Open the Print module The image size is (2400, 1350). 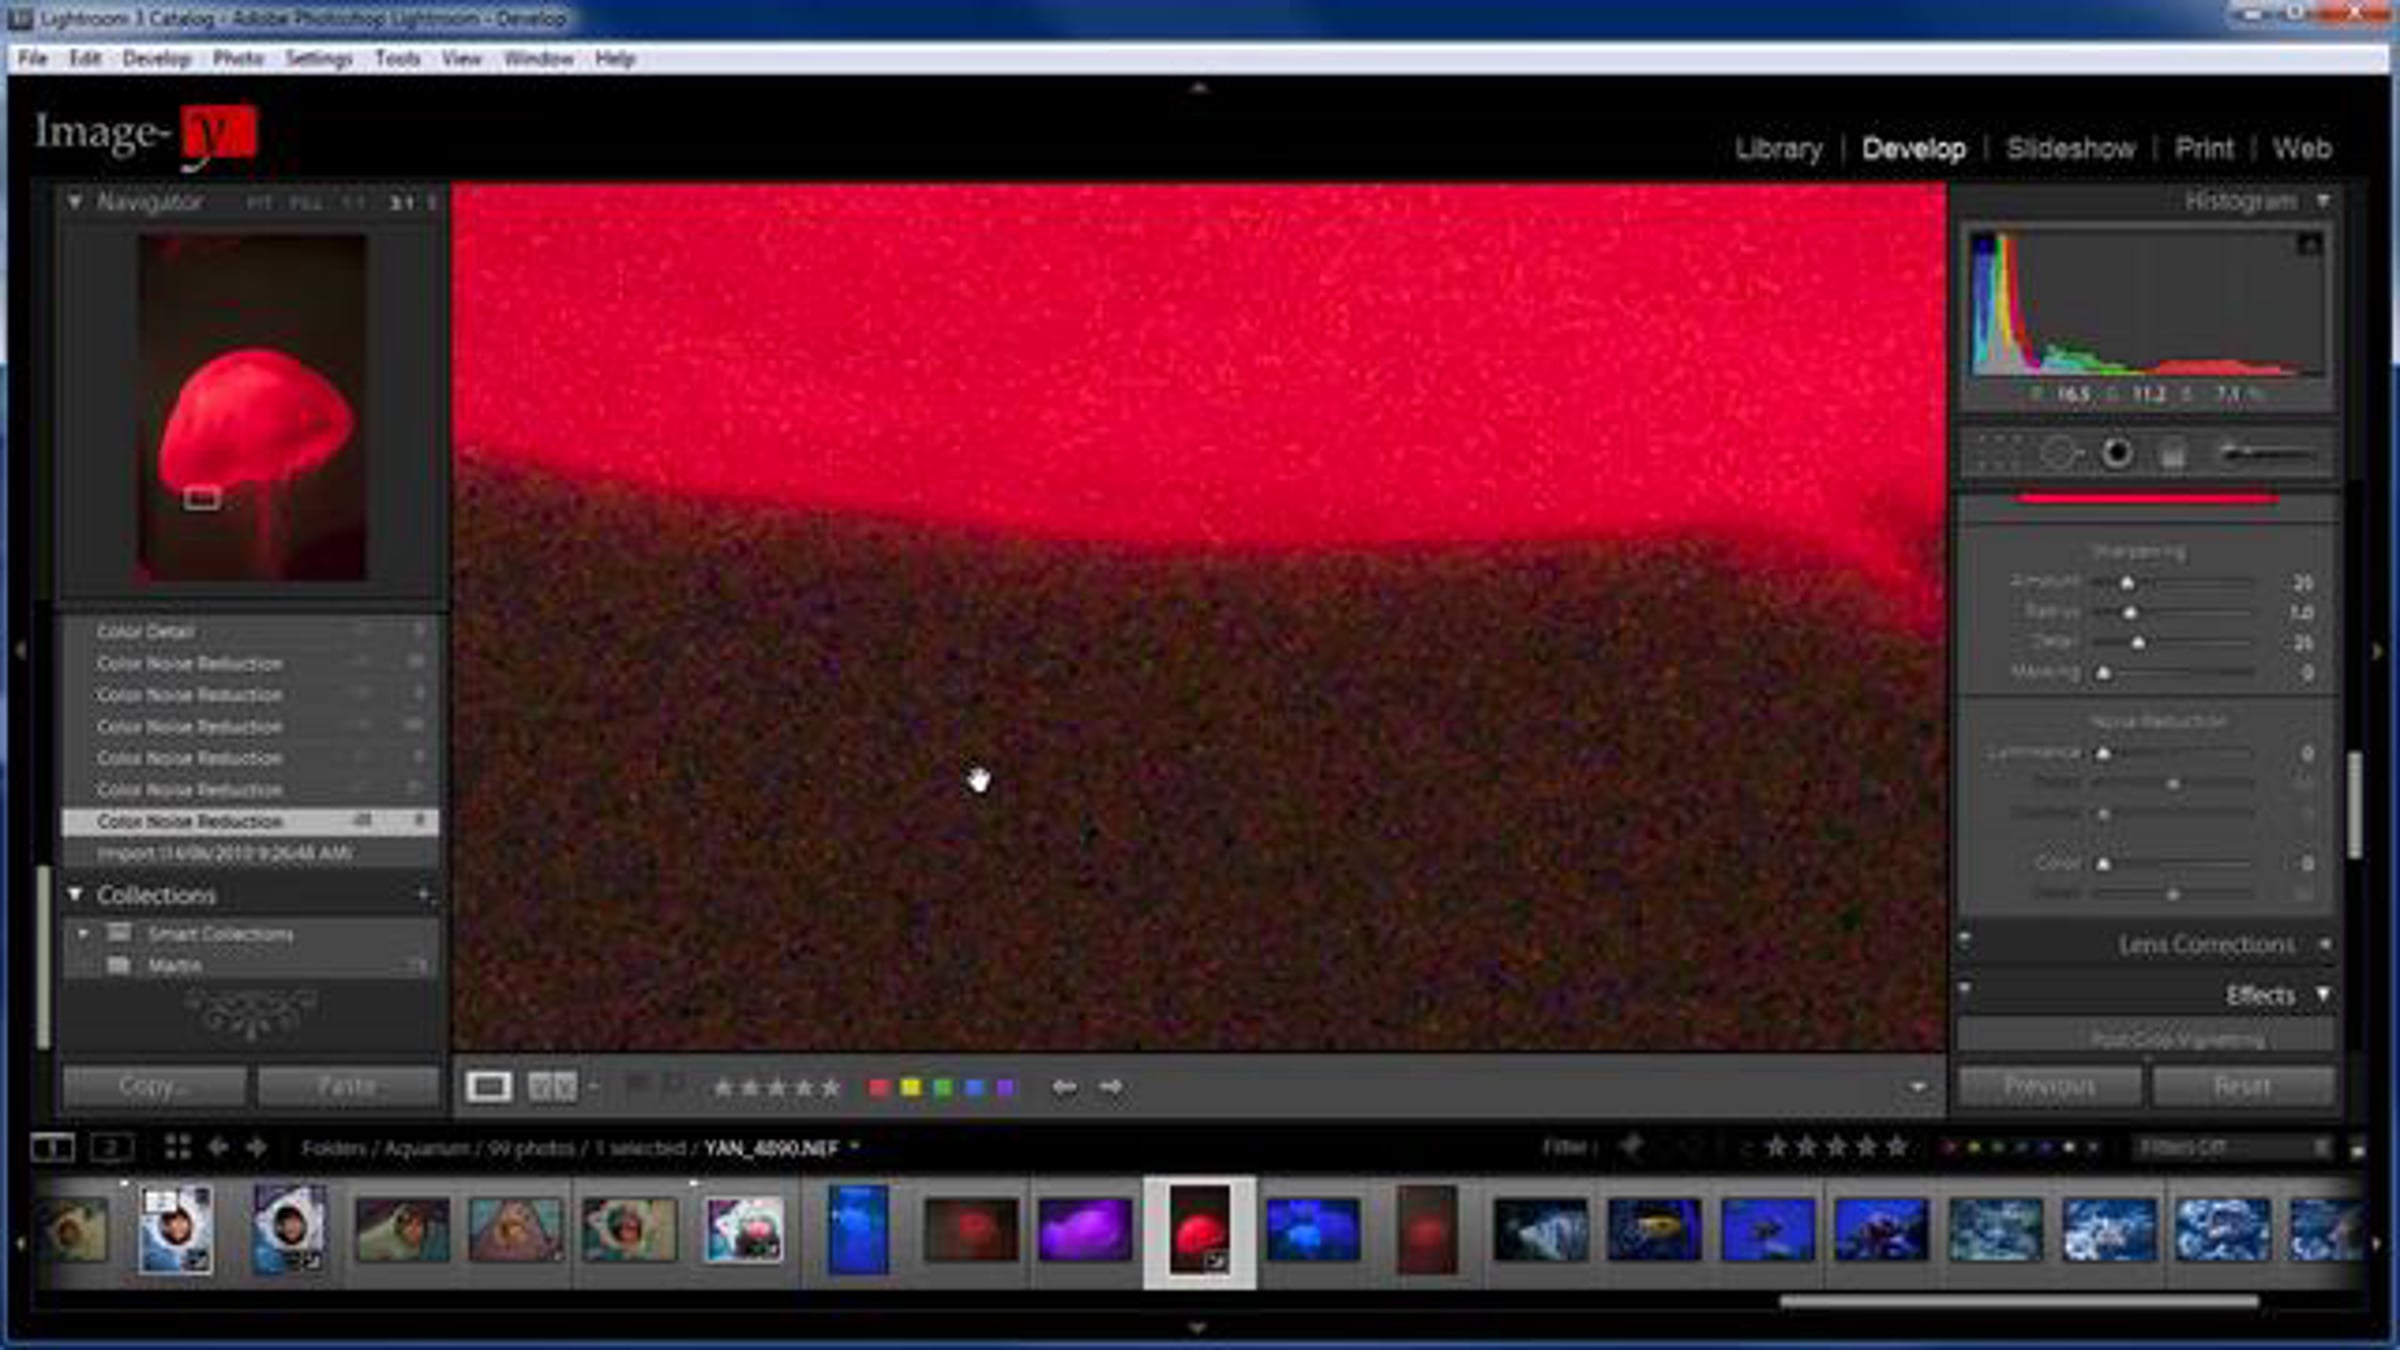[x=2204, y=149]
